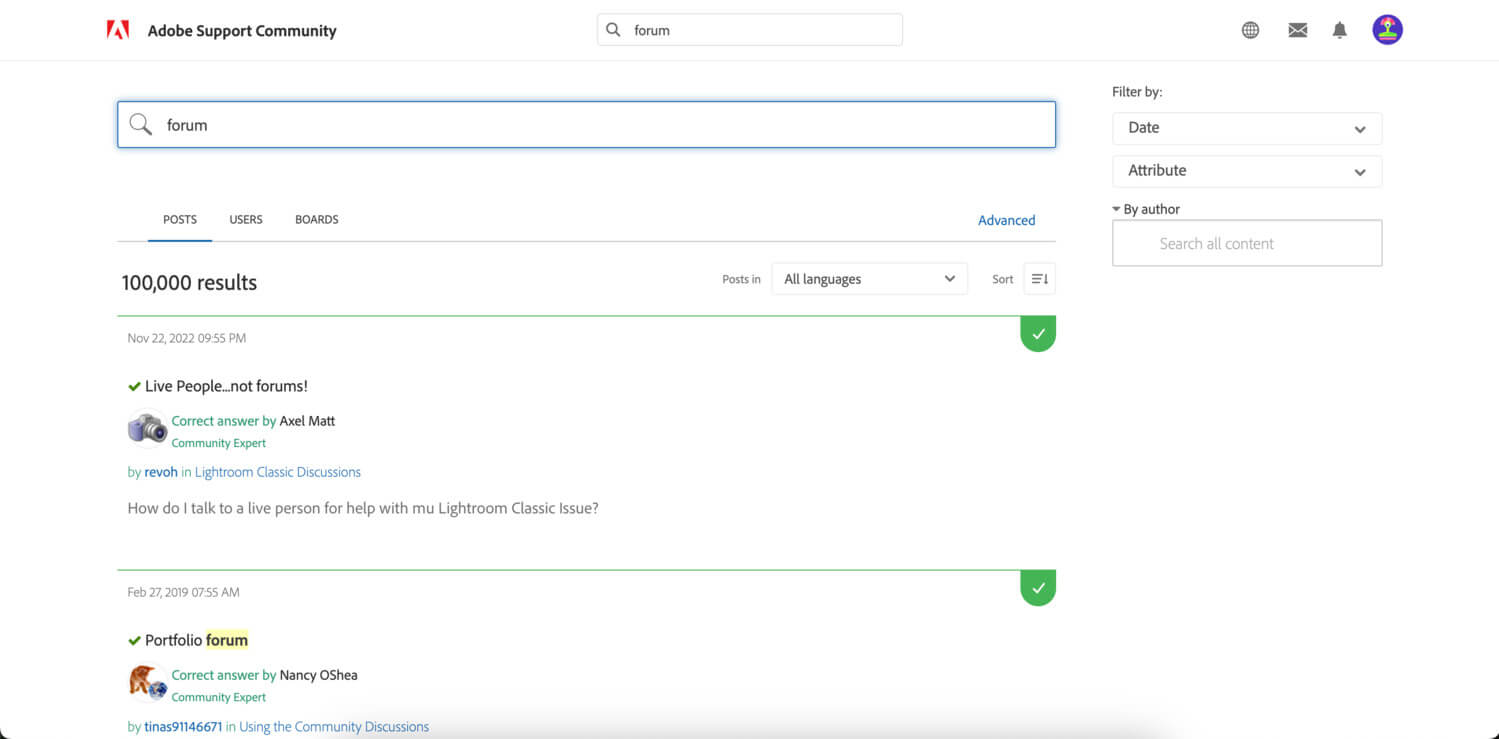Image resolution: width=1499 pixels, height=739 pixels.
Task: Focus the header search field
Action: pyautogui.click(x=750, y=30)
